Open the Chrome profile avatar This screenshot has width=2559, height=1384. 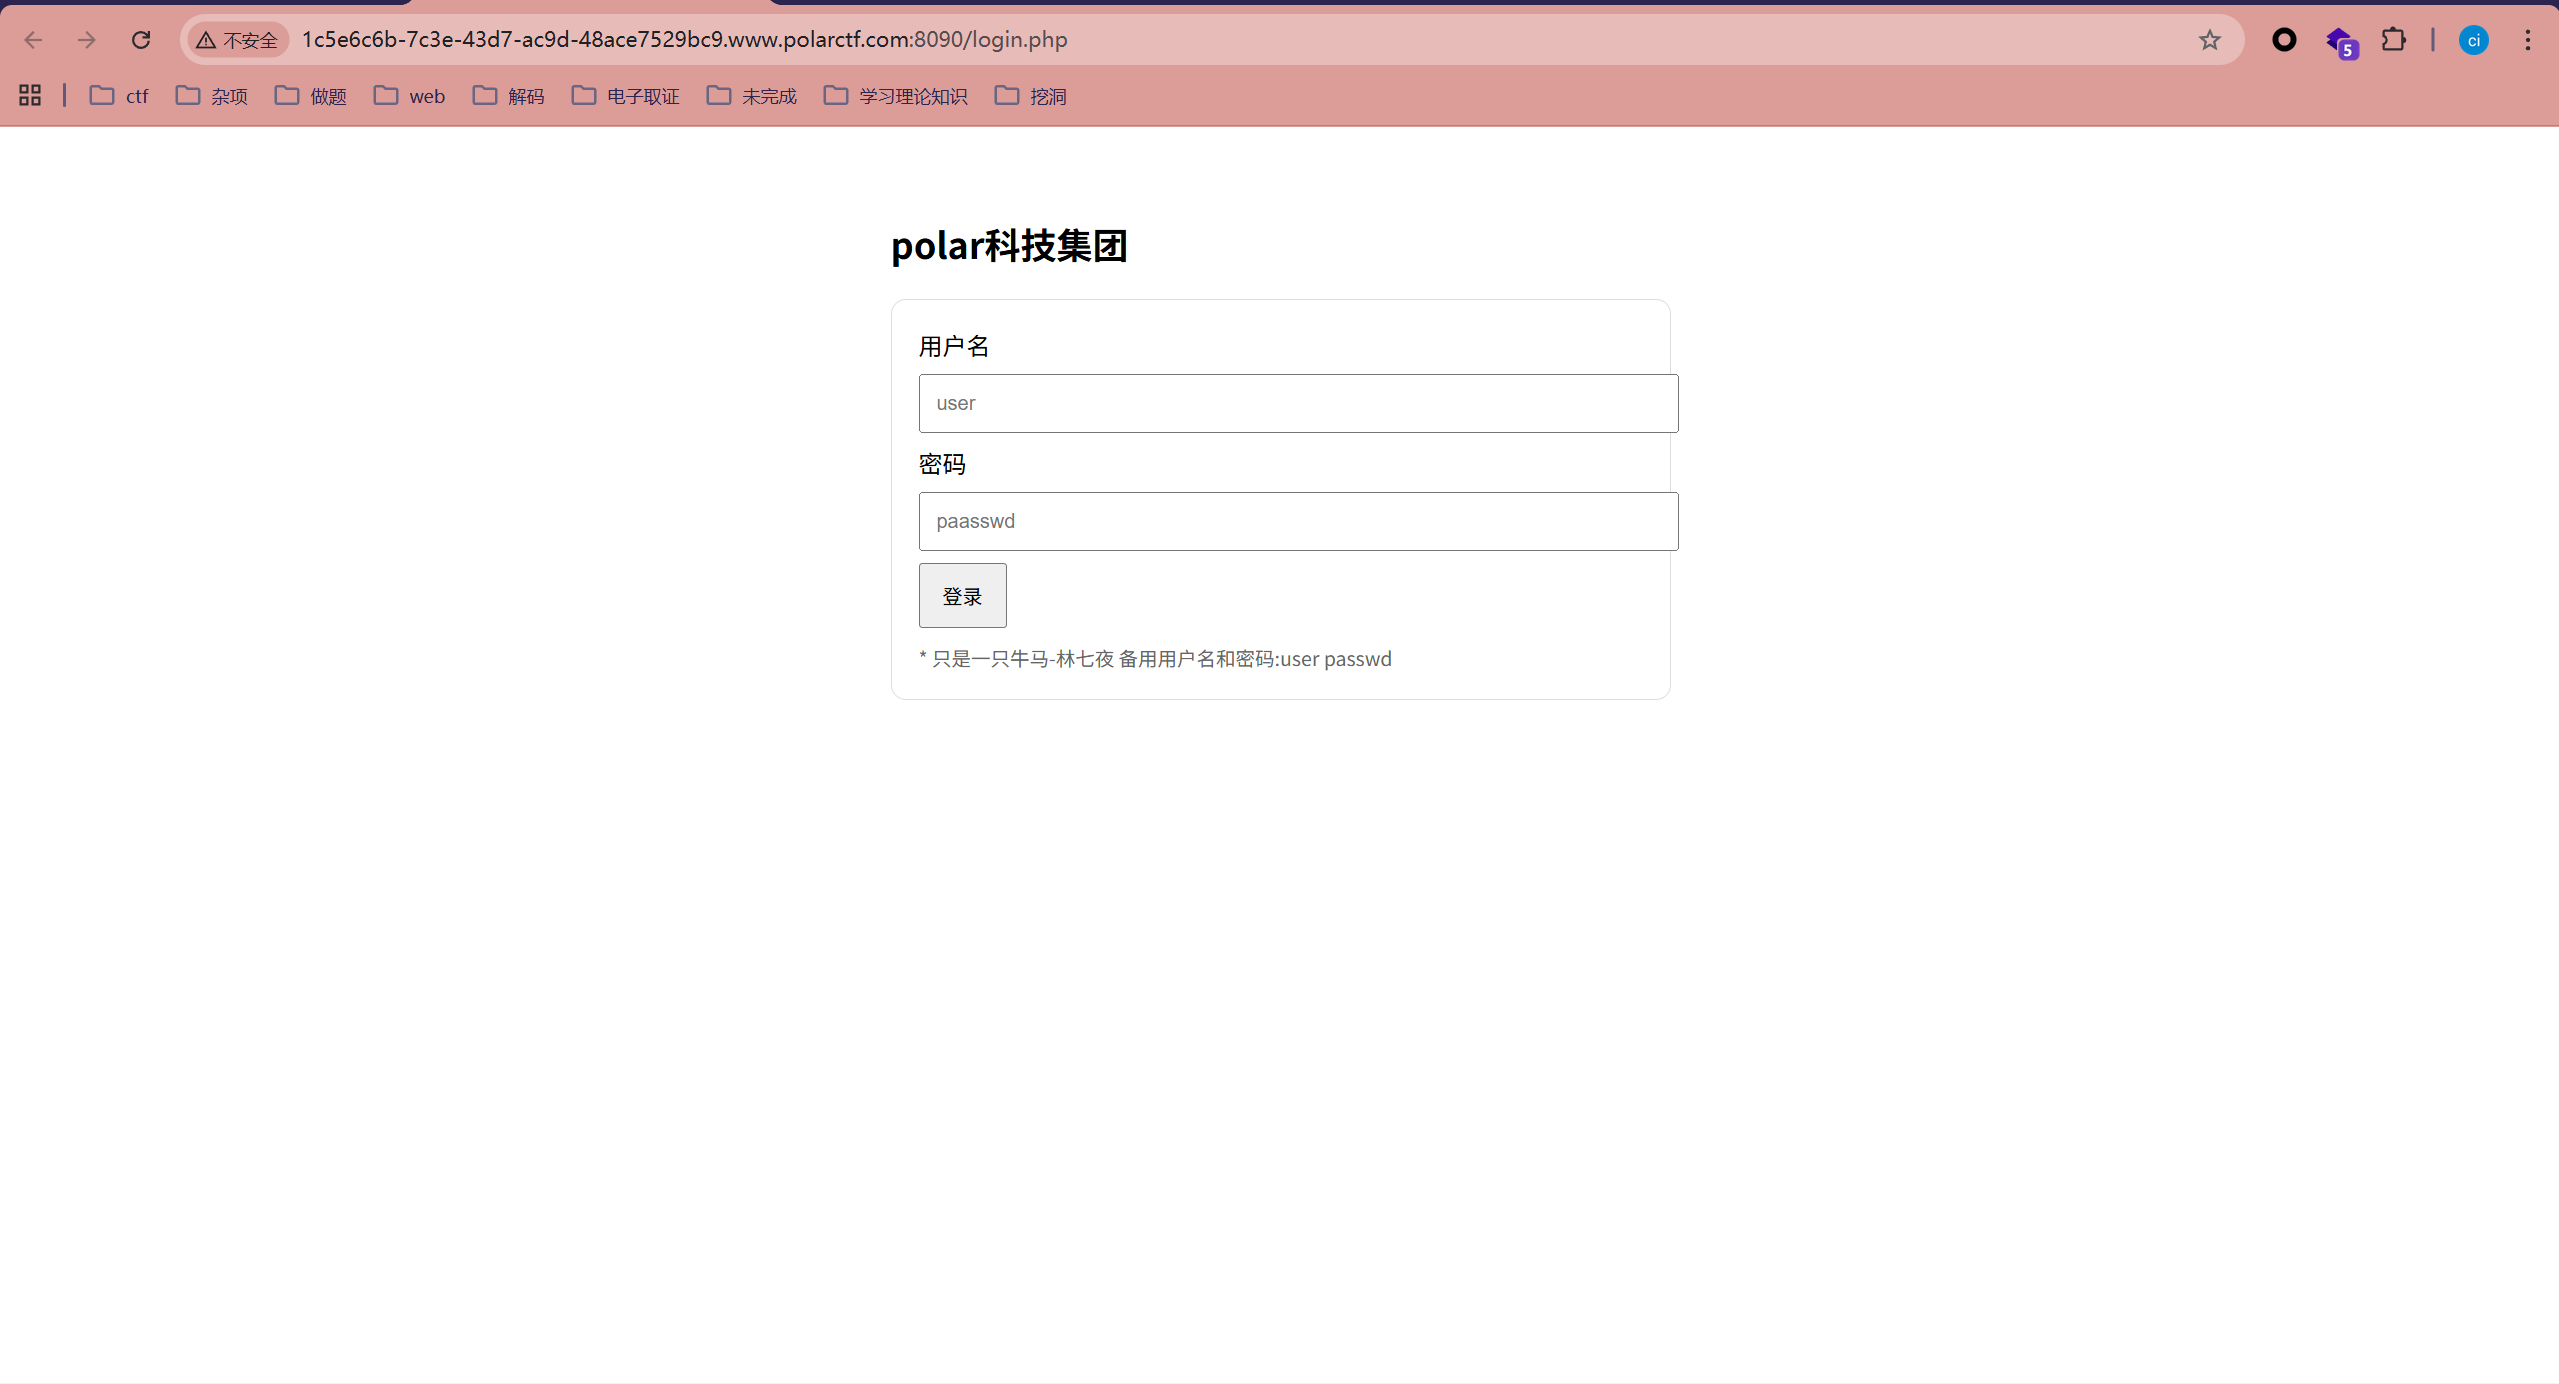click(x=2473, y=40)
